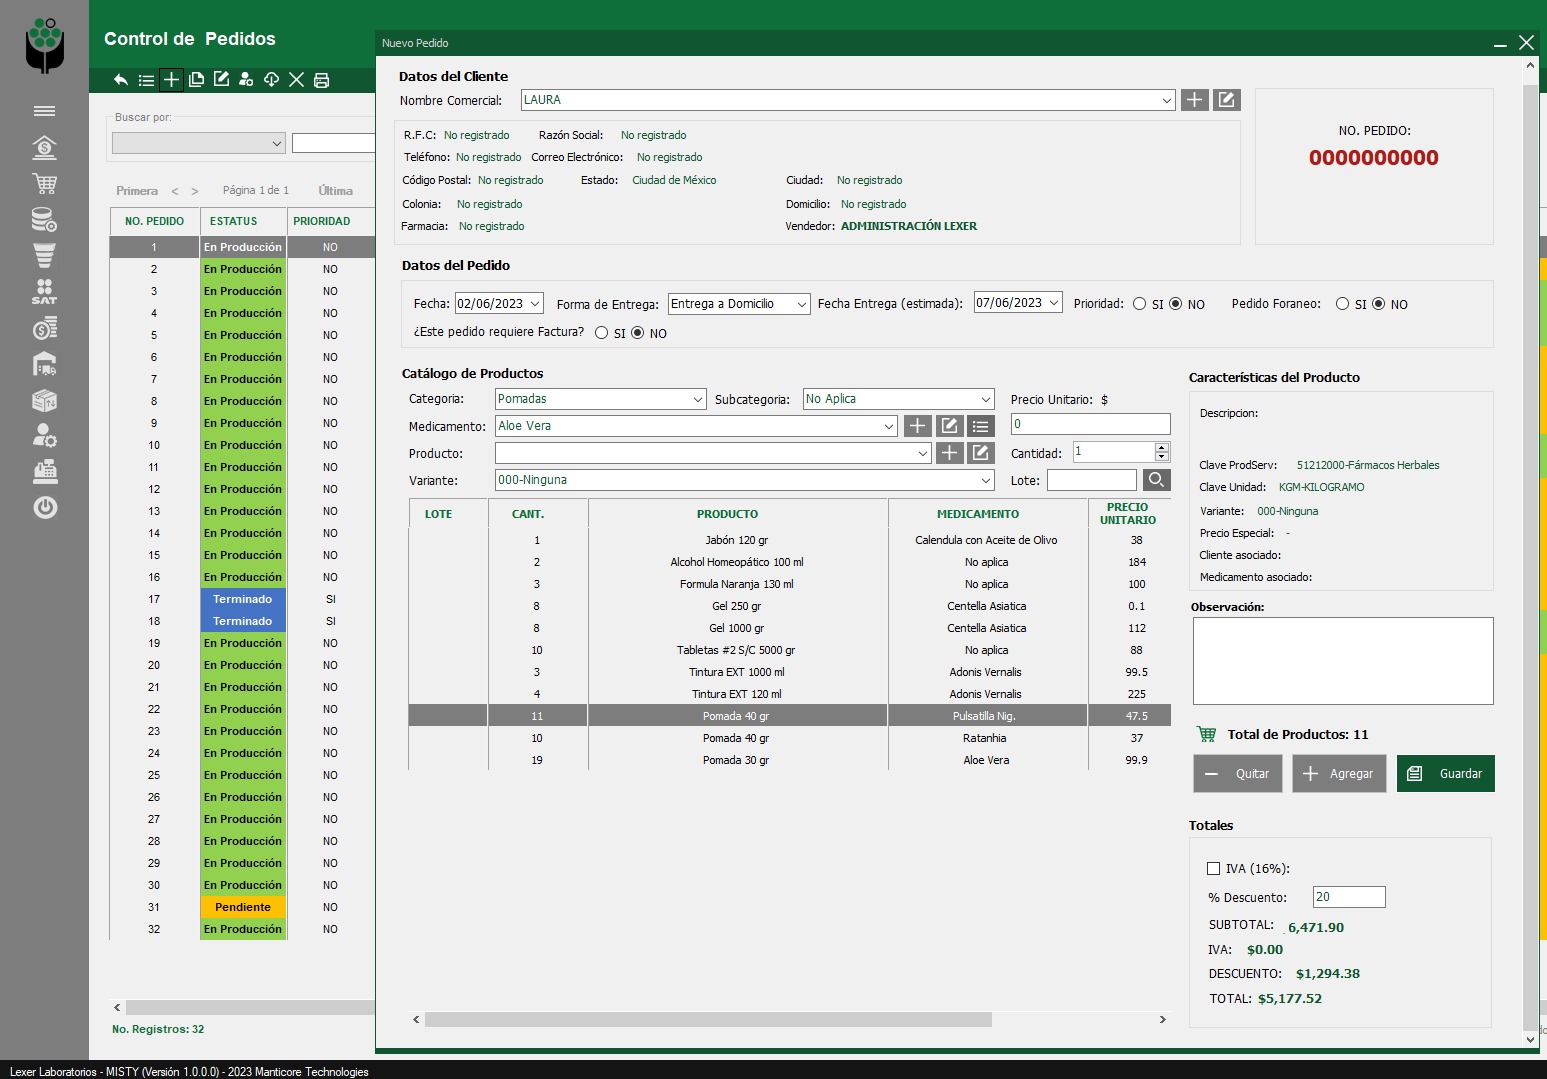The height and width of the screenshot is (1079, 1547).
Task: Open the hamburger menu in the sidebar
Action: coord(44,111)
